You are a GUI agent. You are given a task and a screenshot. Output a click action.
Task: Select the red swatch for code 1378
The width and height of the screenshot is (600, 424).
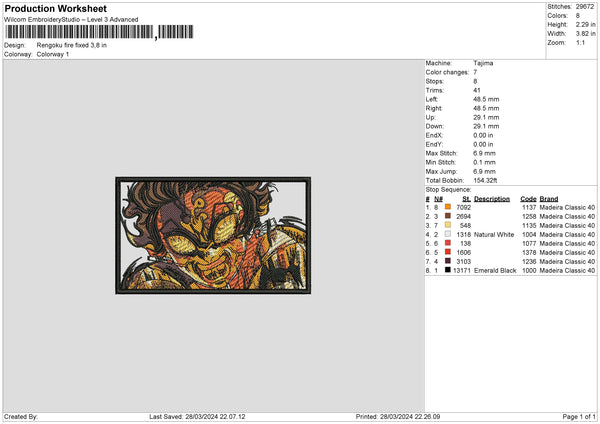point(448,252)
